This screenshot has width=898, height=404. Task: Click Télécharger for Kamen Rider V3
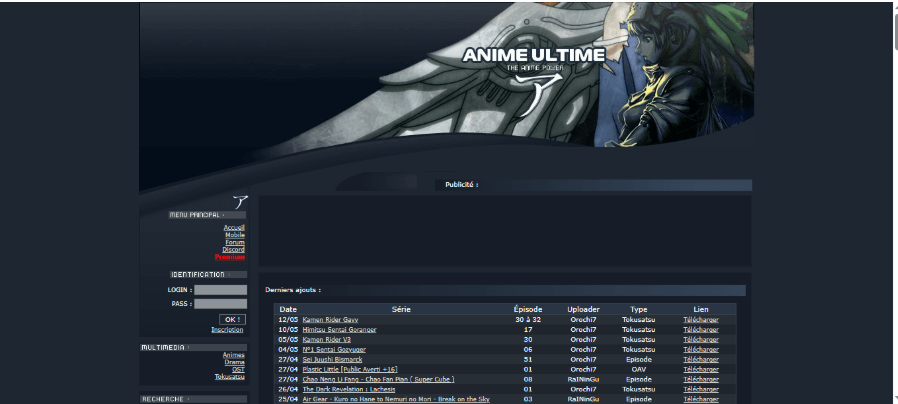[701, 340]
